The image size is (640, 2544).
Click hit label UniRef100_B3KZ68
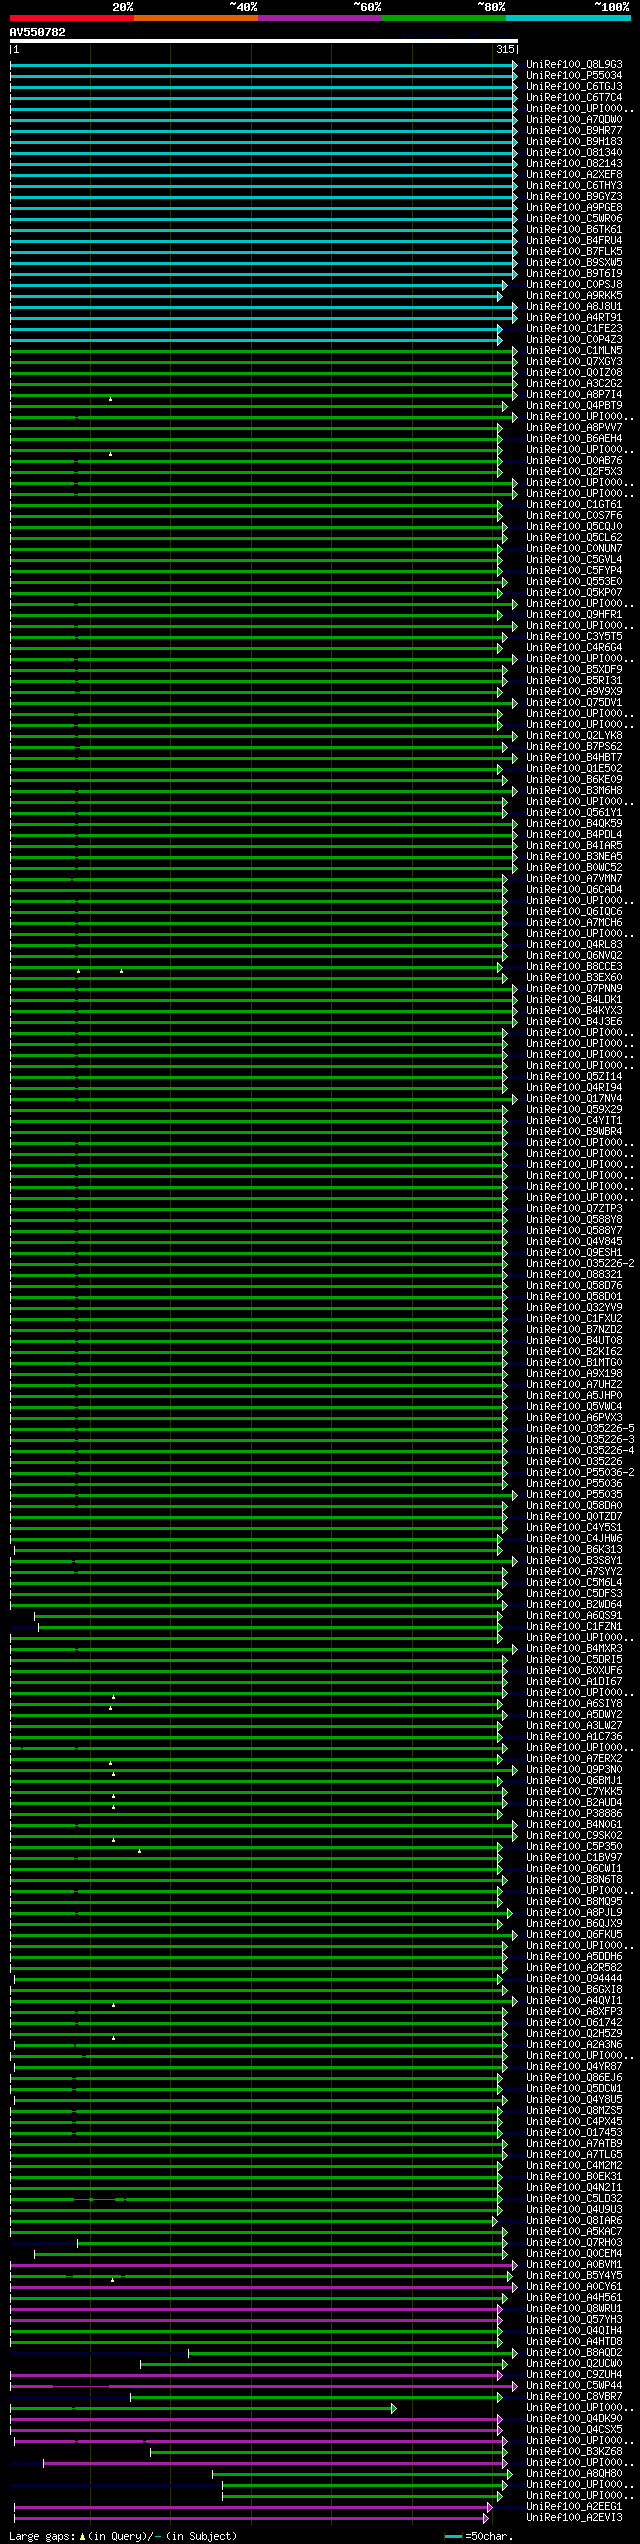pyautogui.click(x=574, y=2452)
